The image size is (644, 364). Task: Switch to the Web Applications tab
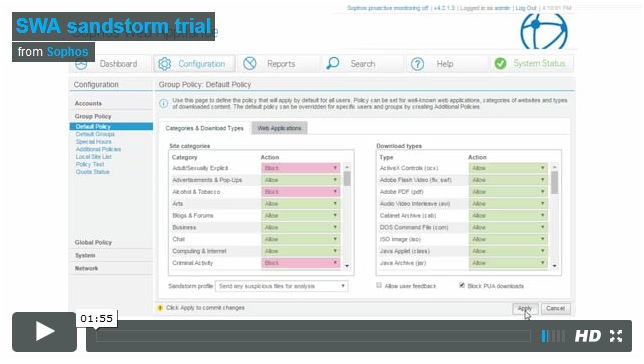(279, 128)
